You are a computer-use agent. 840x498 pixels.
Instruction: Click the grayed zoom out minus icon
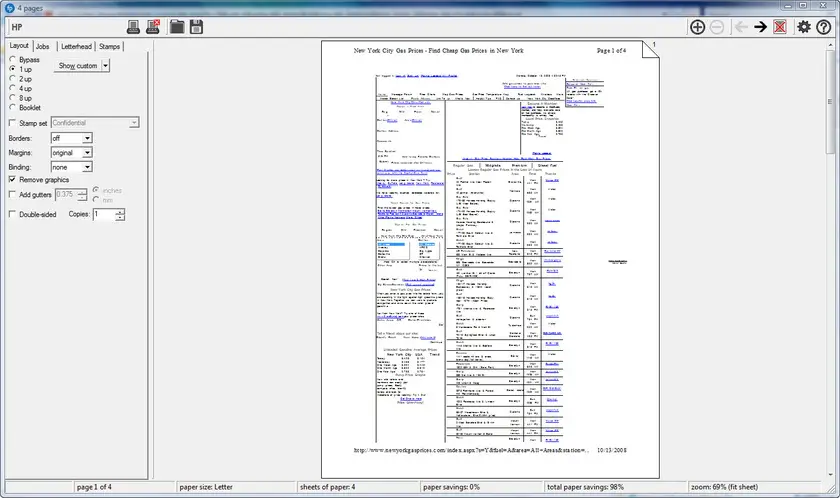(717, 27)
